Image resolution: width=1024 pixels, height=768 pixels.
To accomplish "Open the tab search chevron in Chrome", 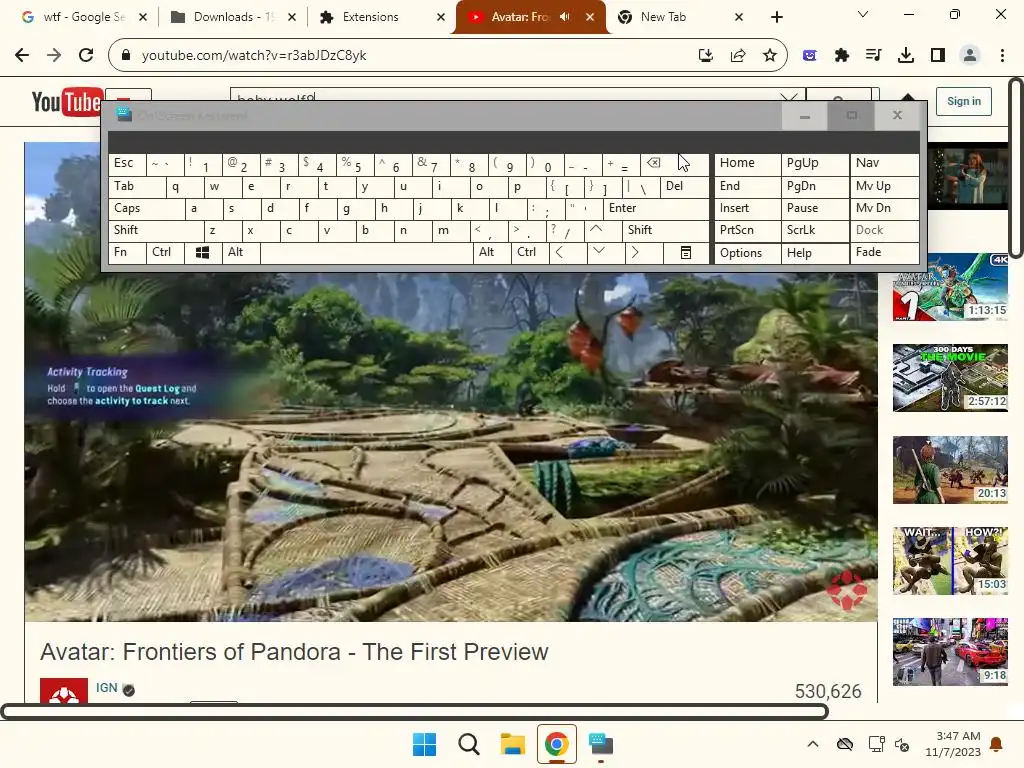I will tap(863, 14).
